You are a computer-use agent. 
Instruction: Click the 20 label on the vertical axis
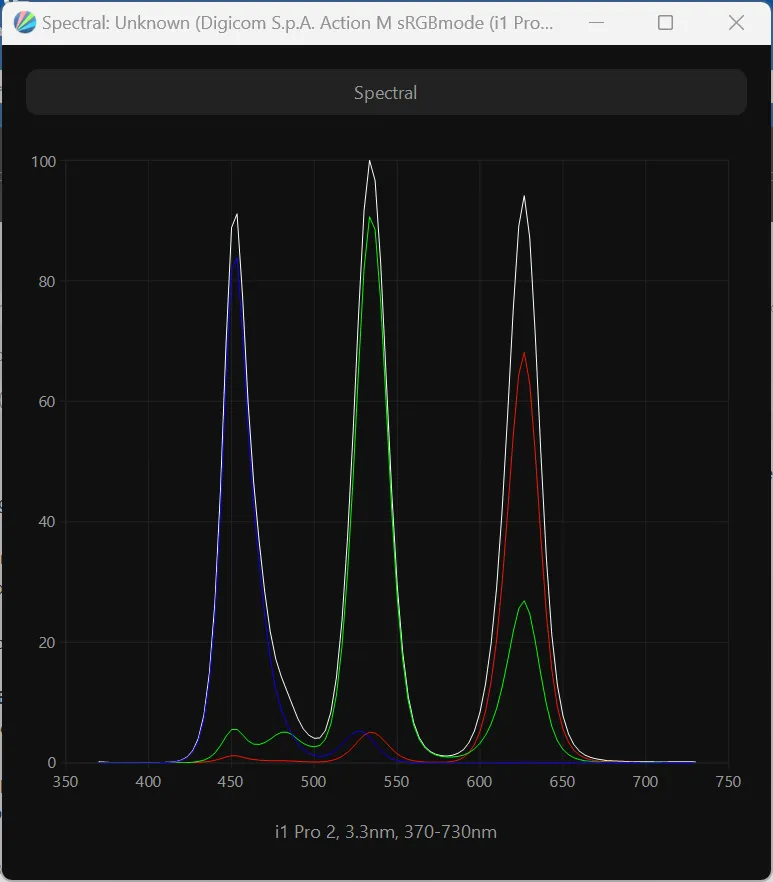click(x=46, y=642)
